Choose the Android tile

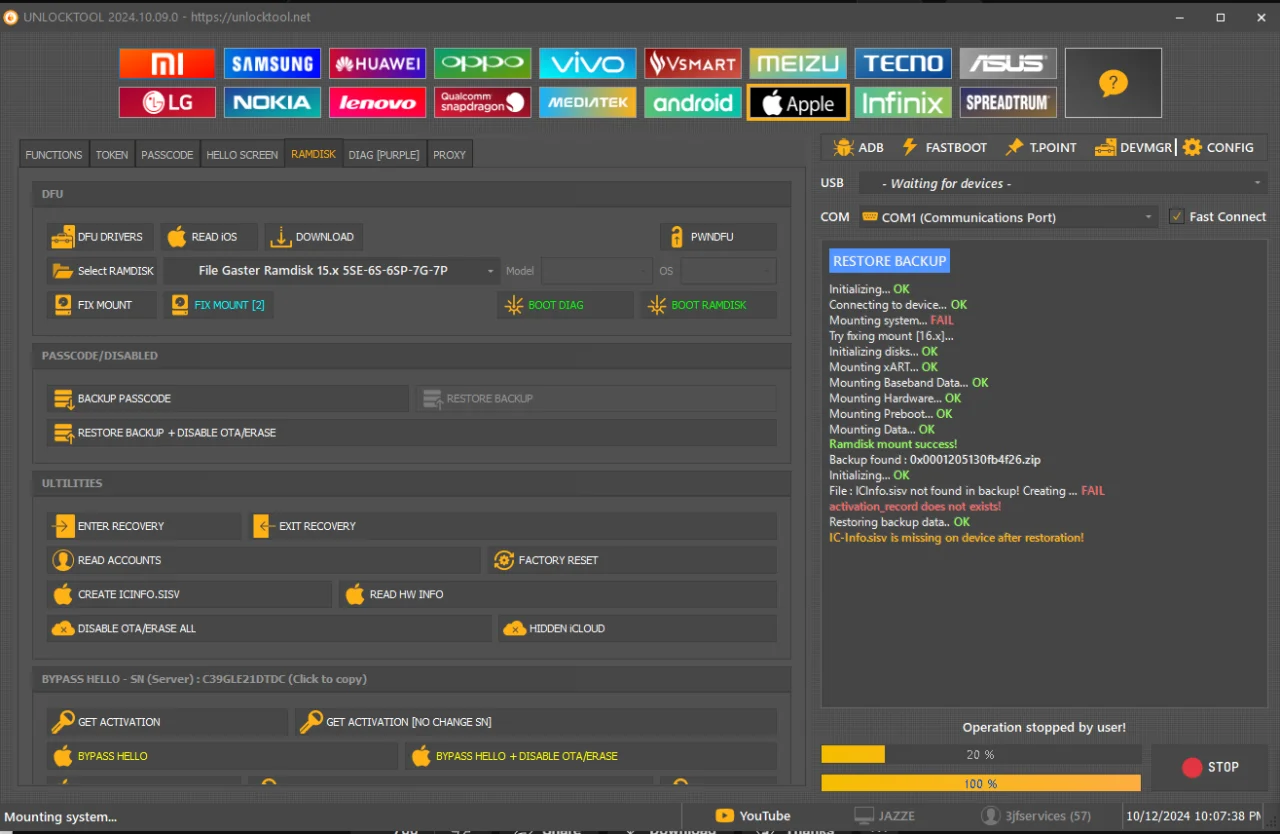693,102
